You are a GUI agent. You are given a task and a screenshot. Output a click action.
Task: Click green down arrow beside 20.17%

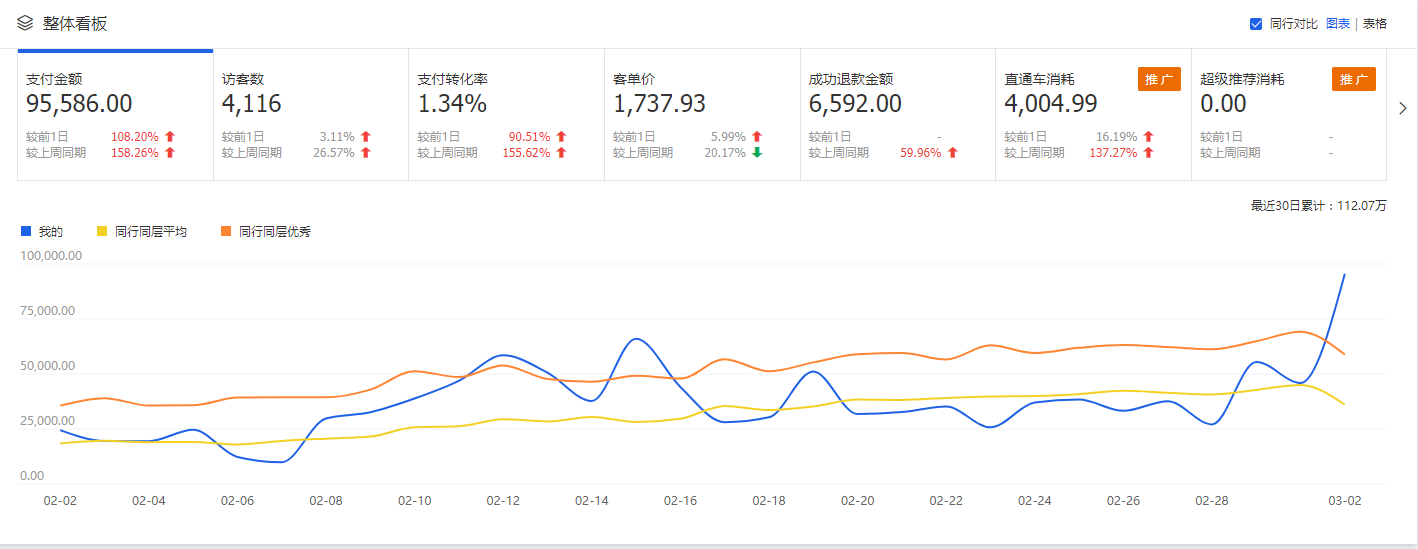click(757, 153)
